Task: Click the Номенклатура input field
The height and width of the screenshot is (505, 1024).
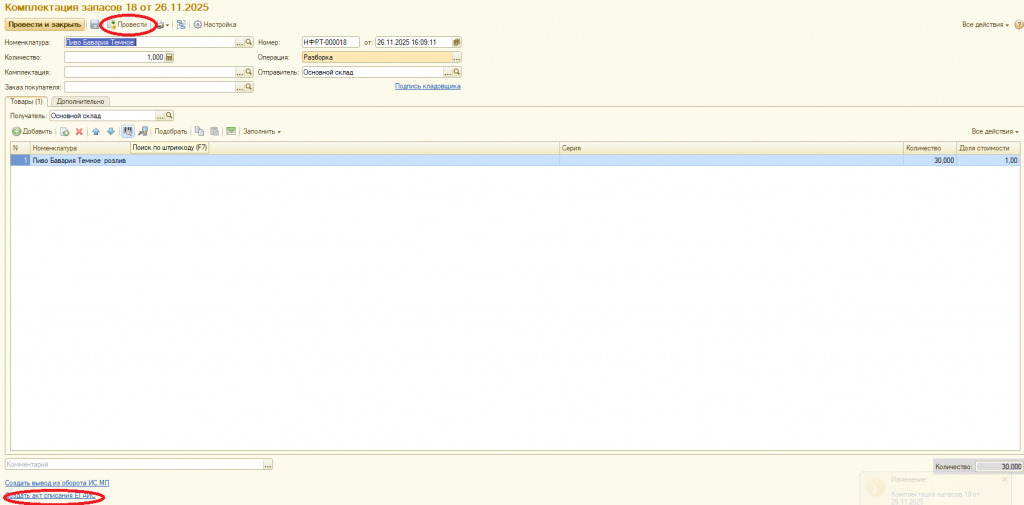Action: click(x=150, y=42)
